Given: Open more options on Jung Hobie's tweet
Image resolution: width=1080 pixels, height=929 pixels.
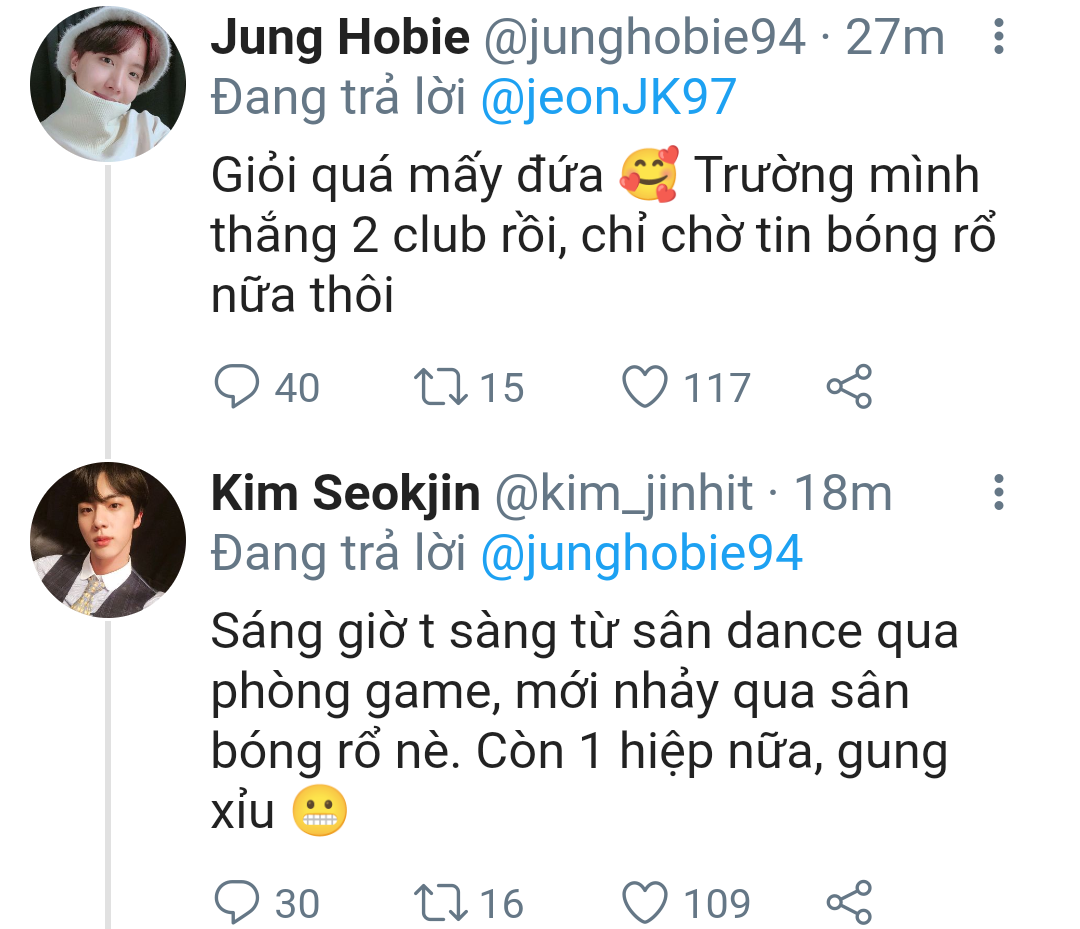Looking at the screenshot, I should (998, 38).
